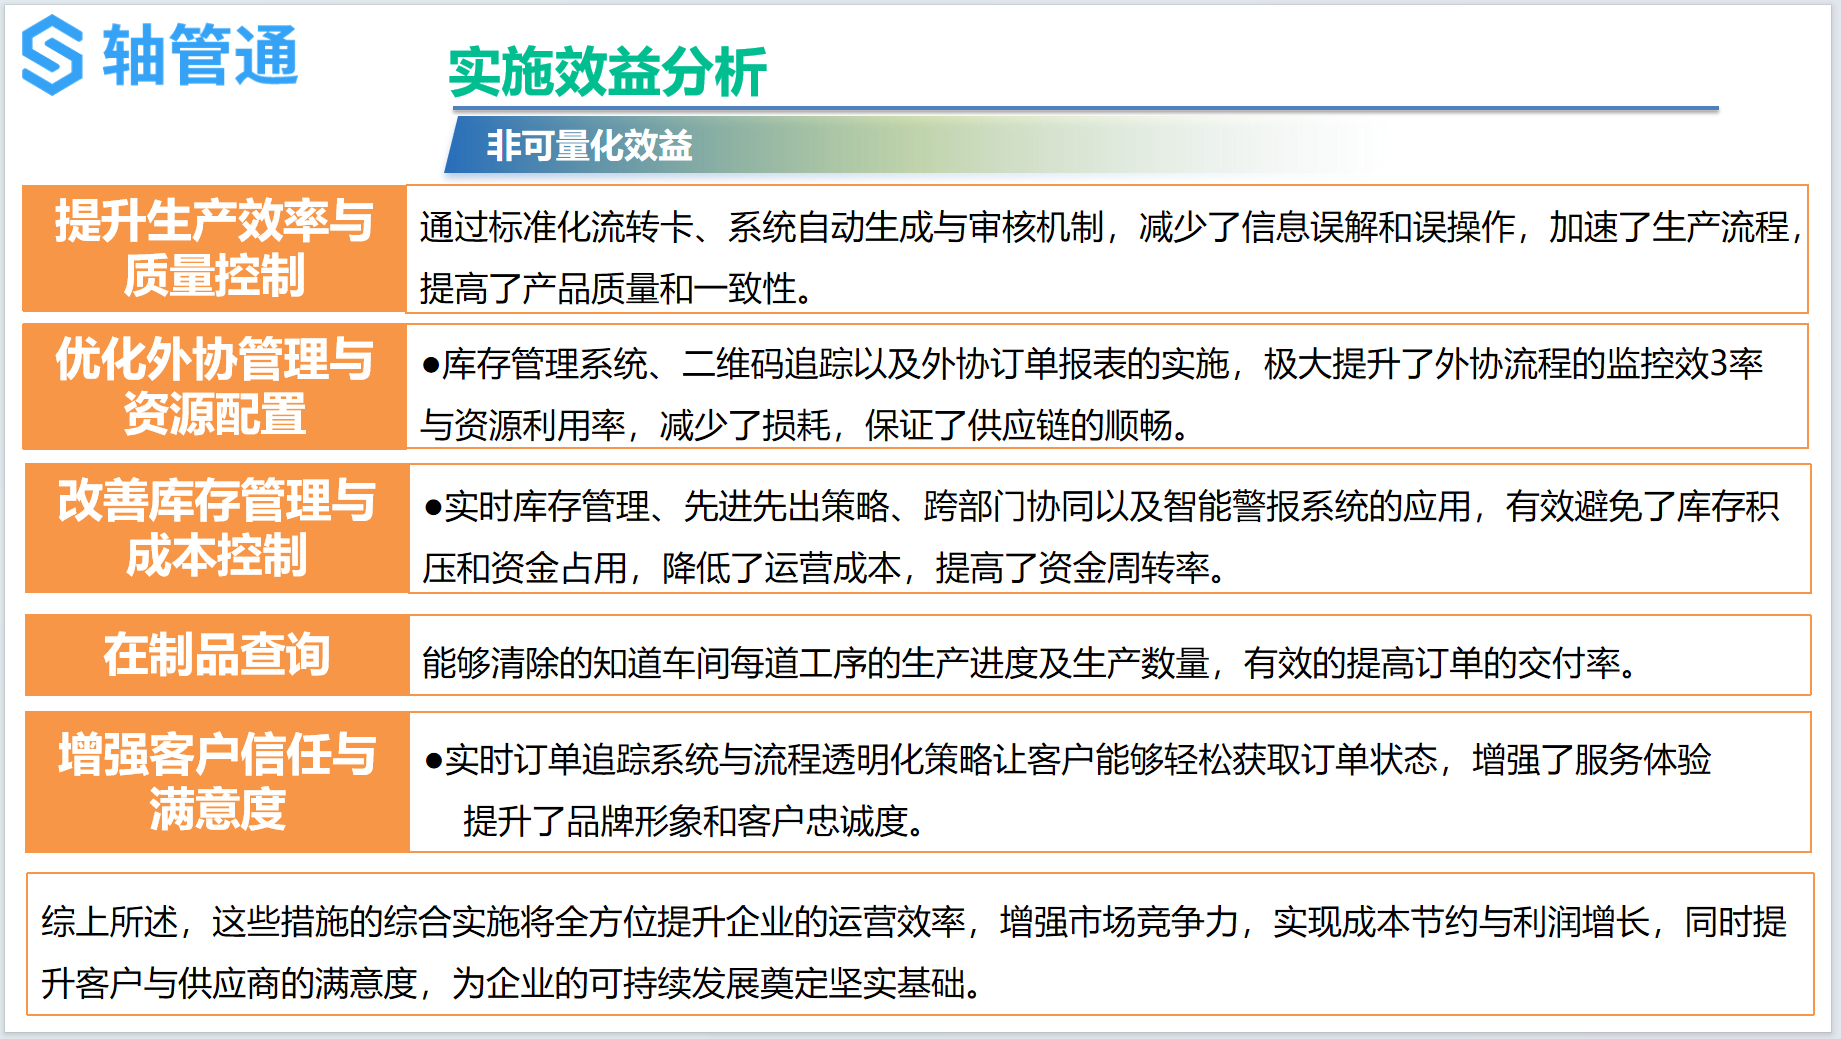Click the line 压和资金占用，降低了运营成本
The height and width of the screenshot is (1039, 1841).
[x=825, y=567]
